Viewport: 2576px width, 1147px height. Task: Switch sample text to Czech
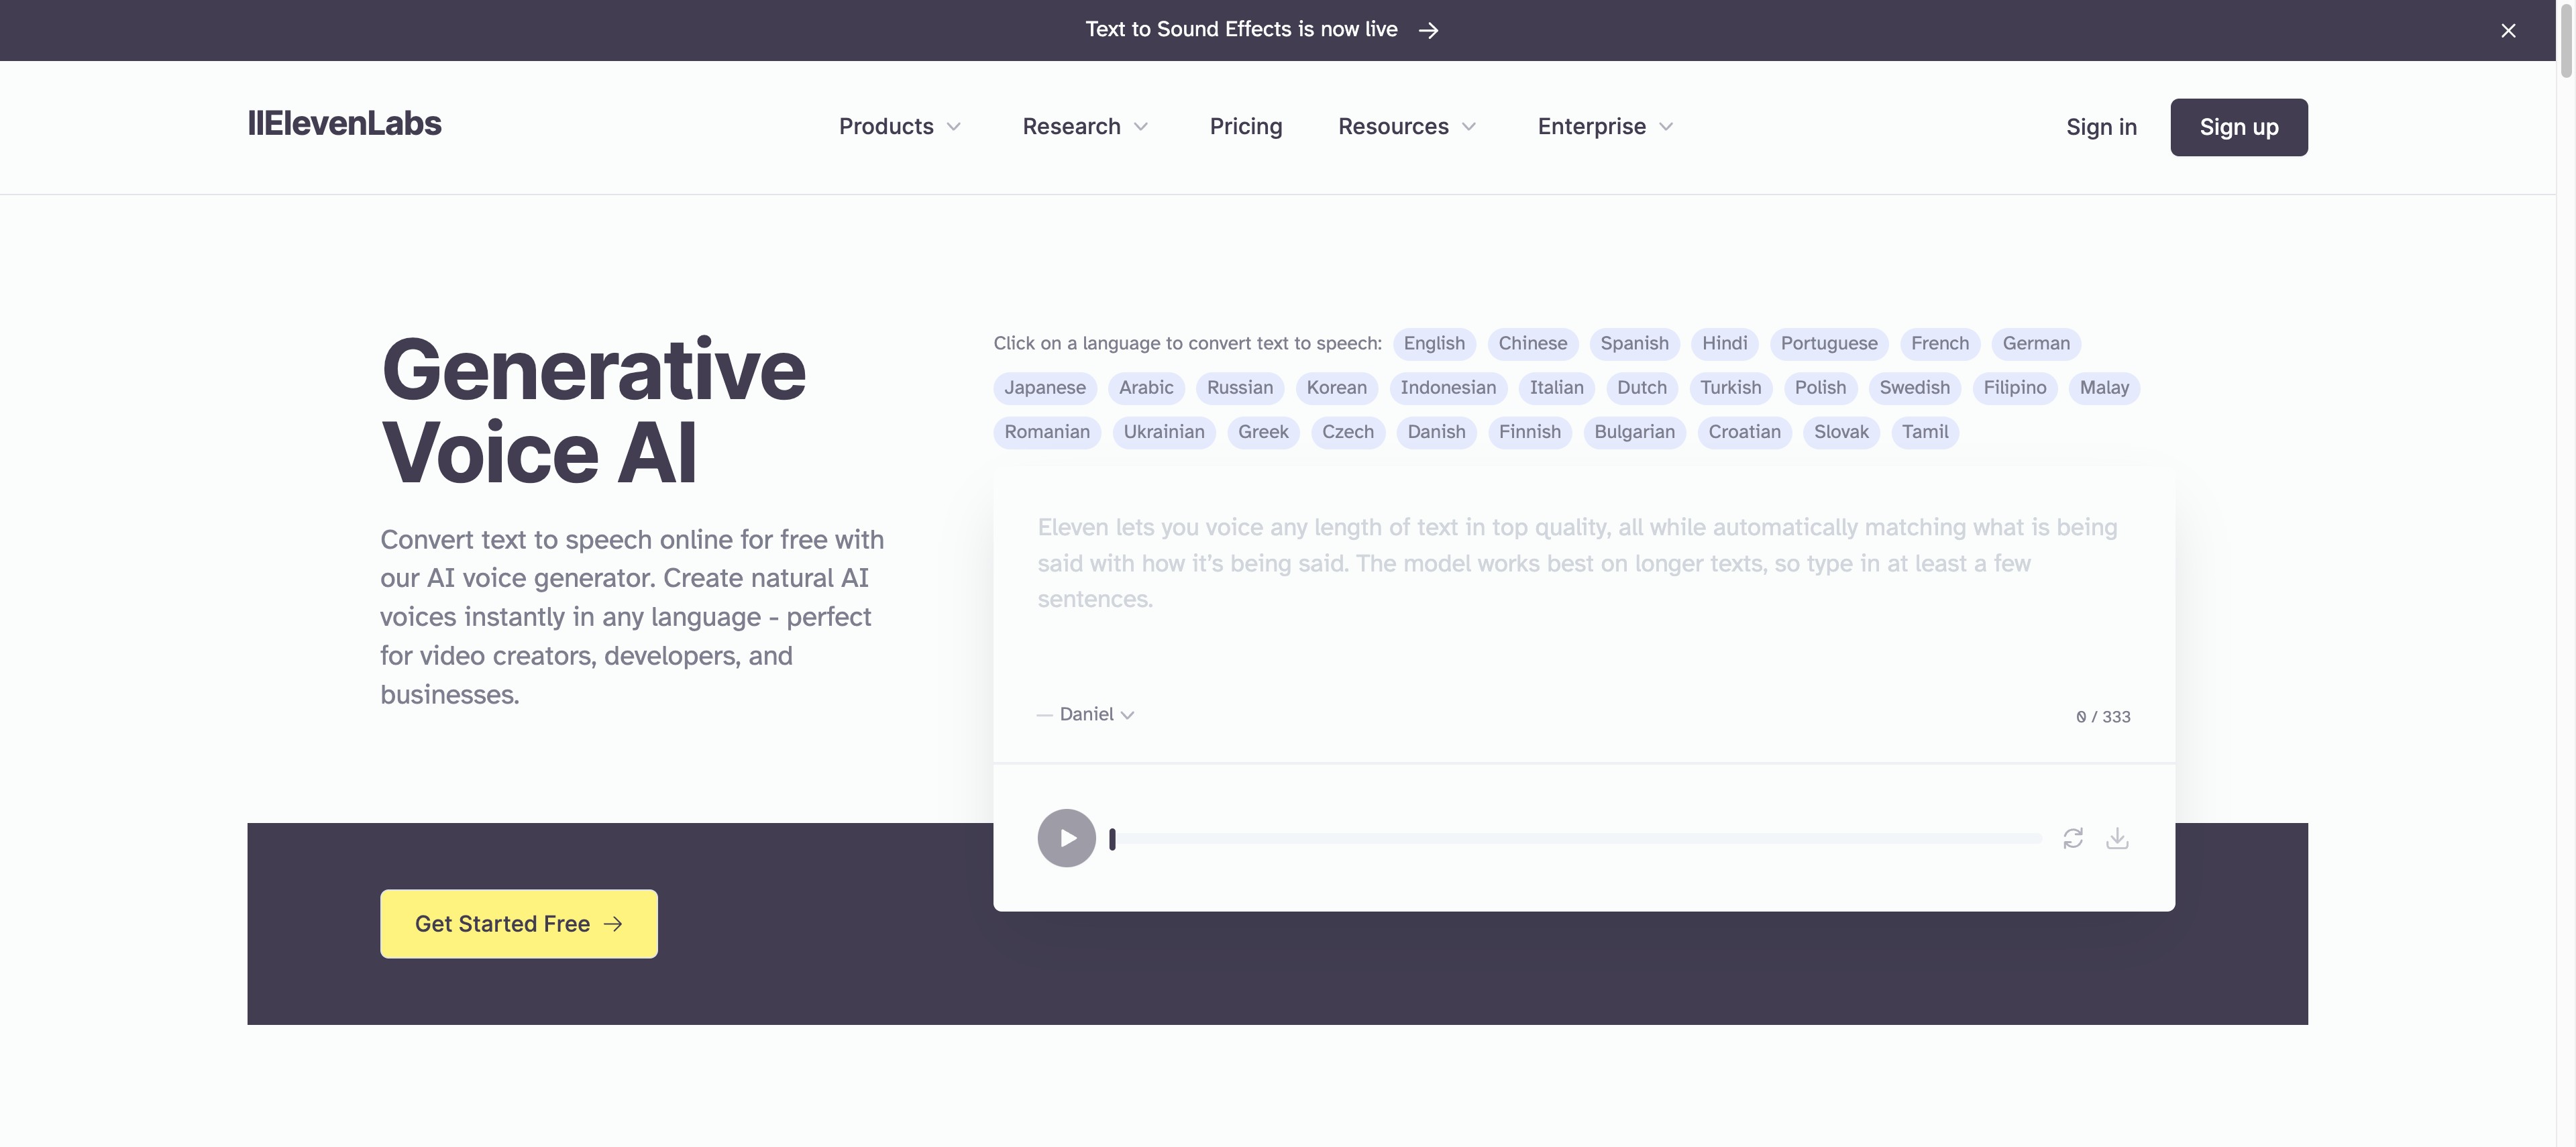1348,432
